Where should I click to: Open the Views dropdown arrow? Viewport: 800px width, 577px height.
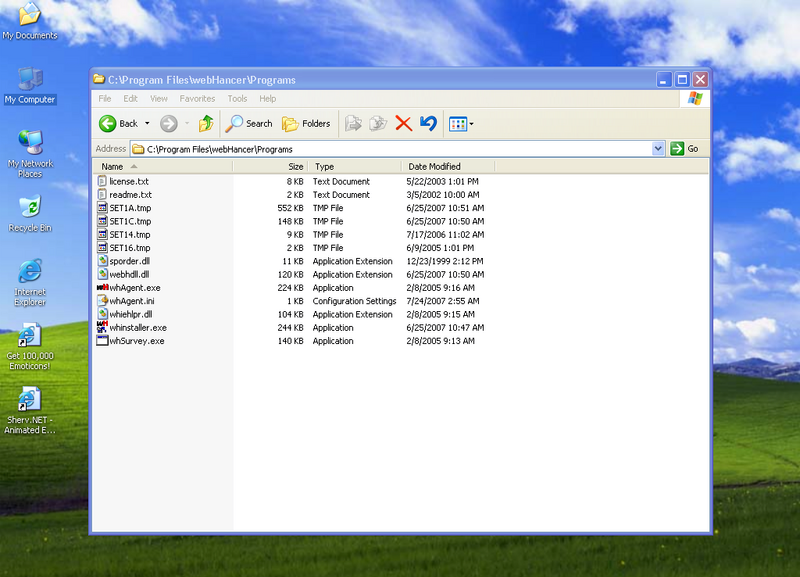[x=471, y=123]
